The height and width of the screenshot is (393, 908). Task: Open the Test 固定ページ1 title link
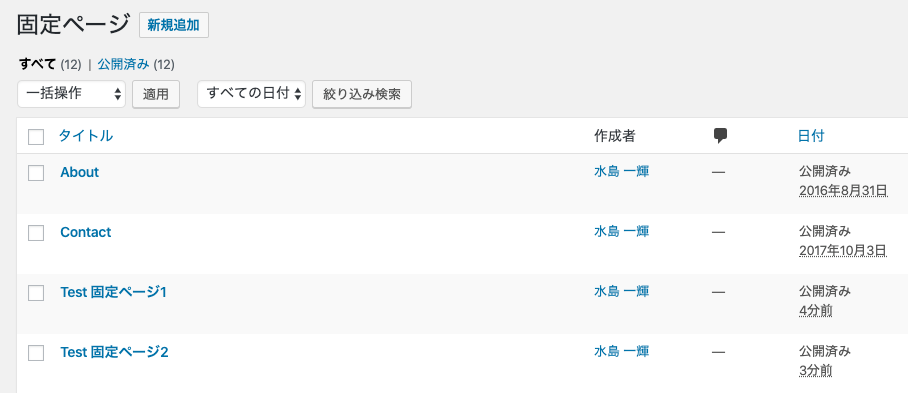(x=114, y=292)
